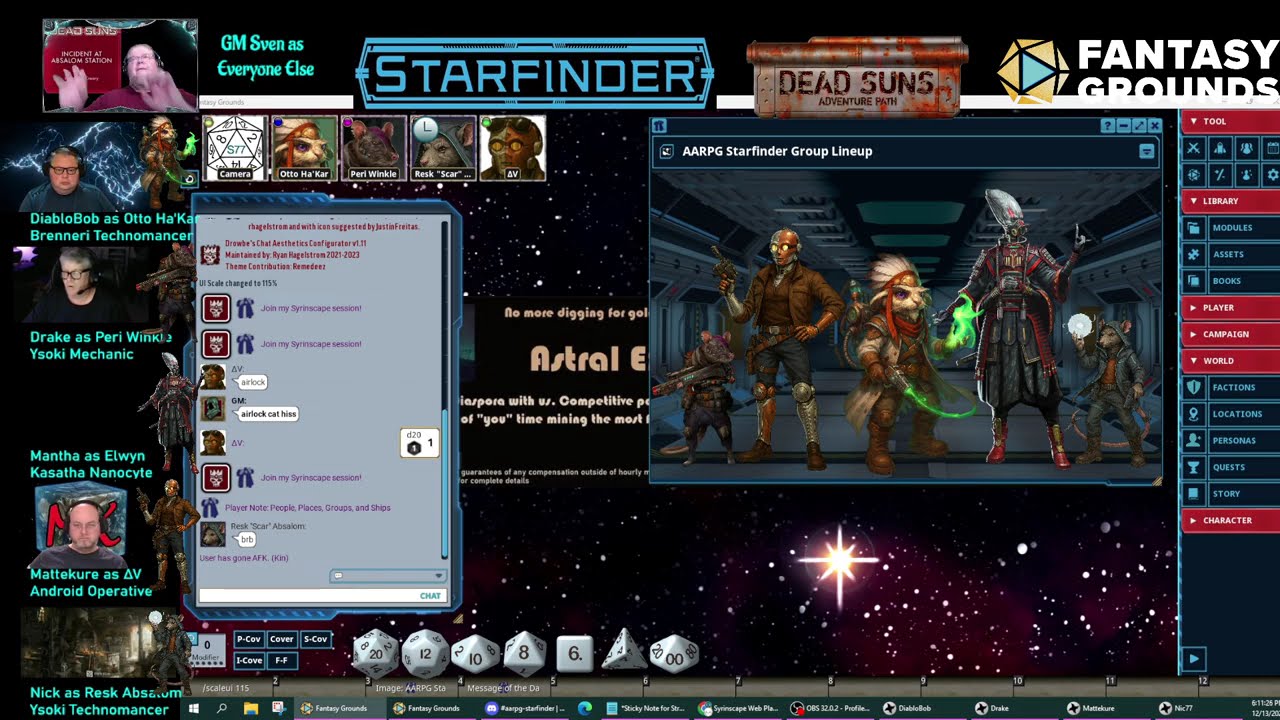Collapse the LIBRARY sidebar section

click(x=1230, y=201)
